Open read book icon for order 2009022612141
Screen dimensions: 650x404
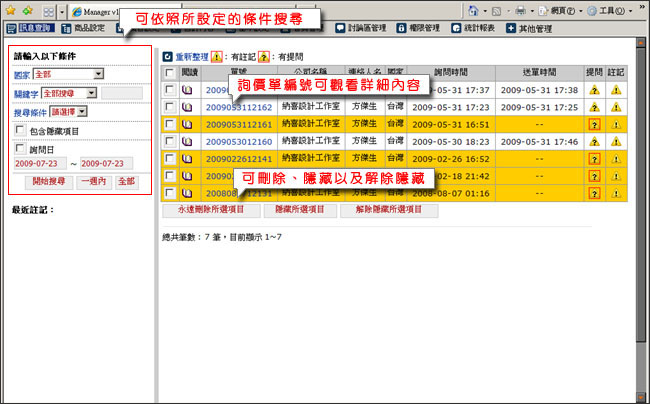pyautogui.click(x=187, y=159)
